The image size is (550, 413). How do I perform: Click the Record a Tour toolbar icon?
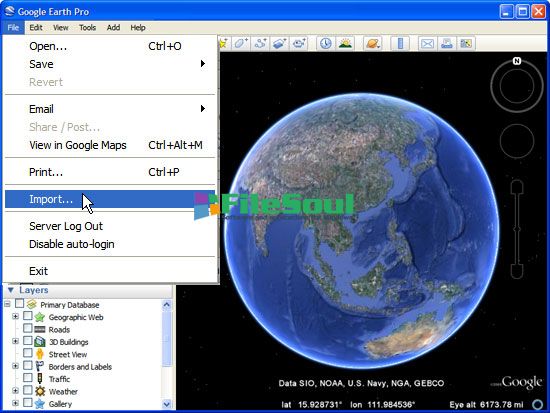coord(299,44)
